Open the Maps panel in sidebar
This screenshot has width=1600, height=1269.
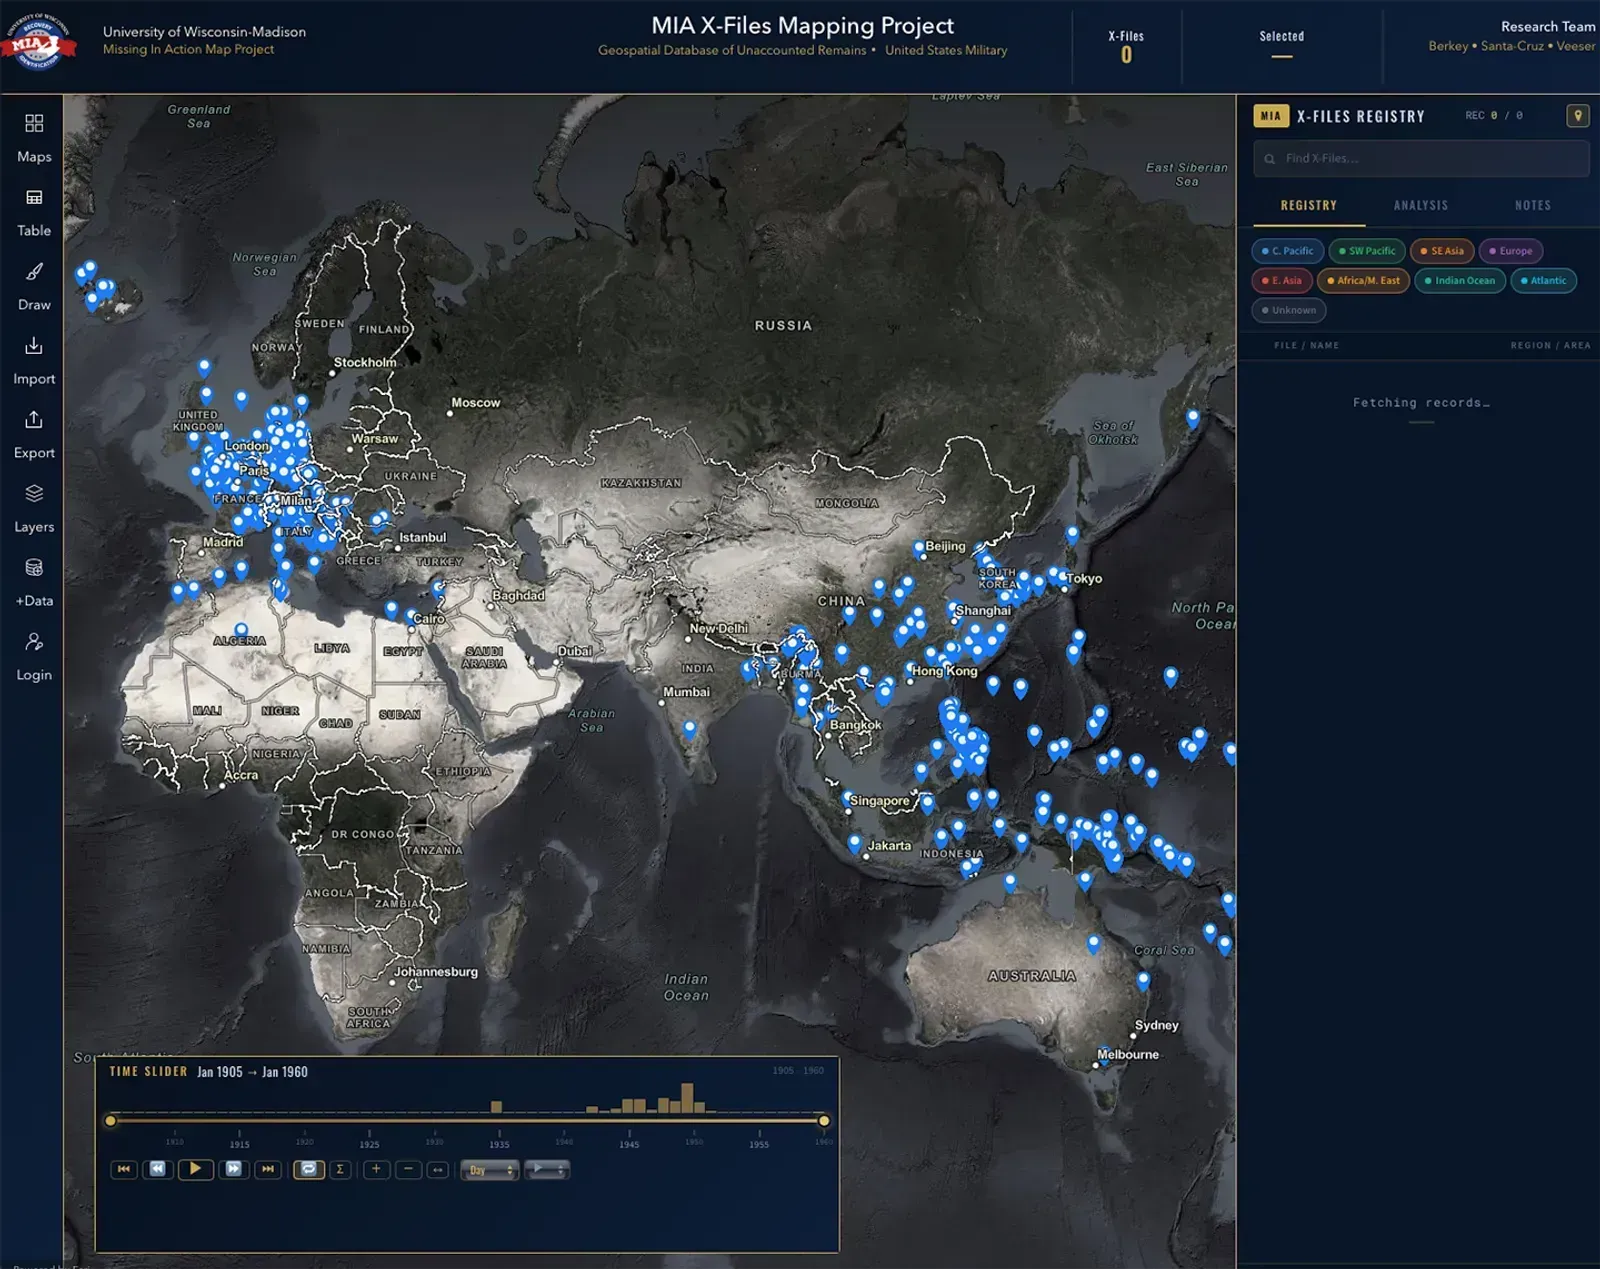34,137
